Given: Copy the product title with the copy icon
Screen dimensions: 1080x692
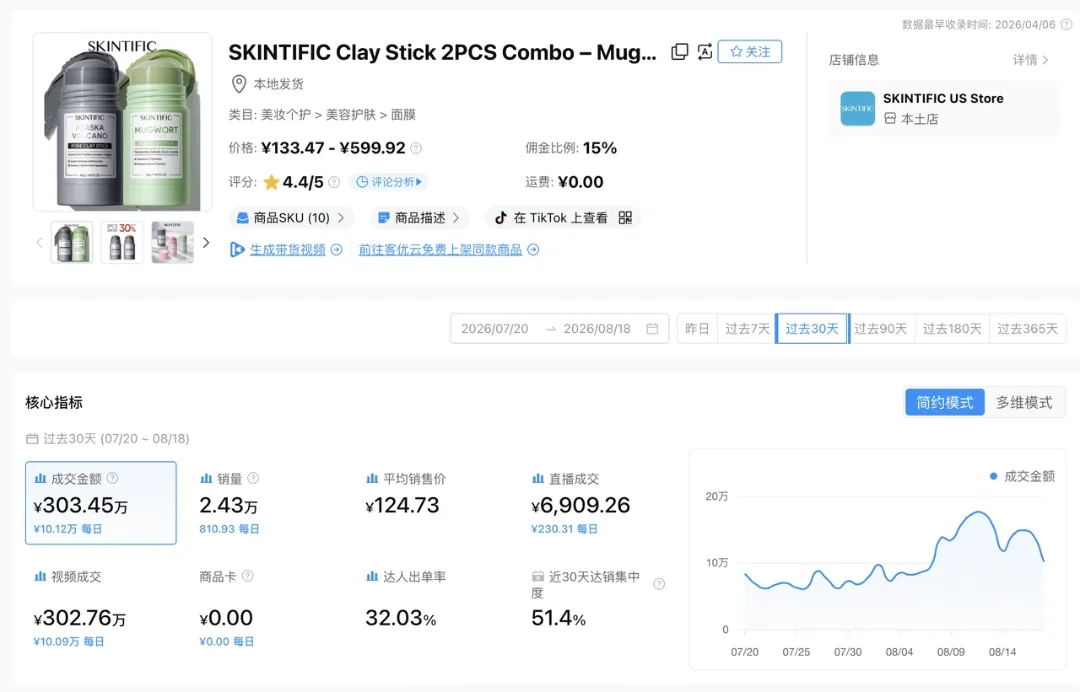Looking at the screenshot, I should 680,52.
